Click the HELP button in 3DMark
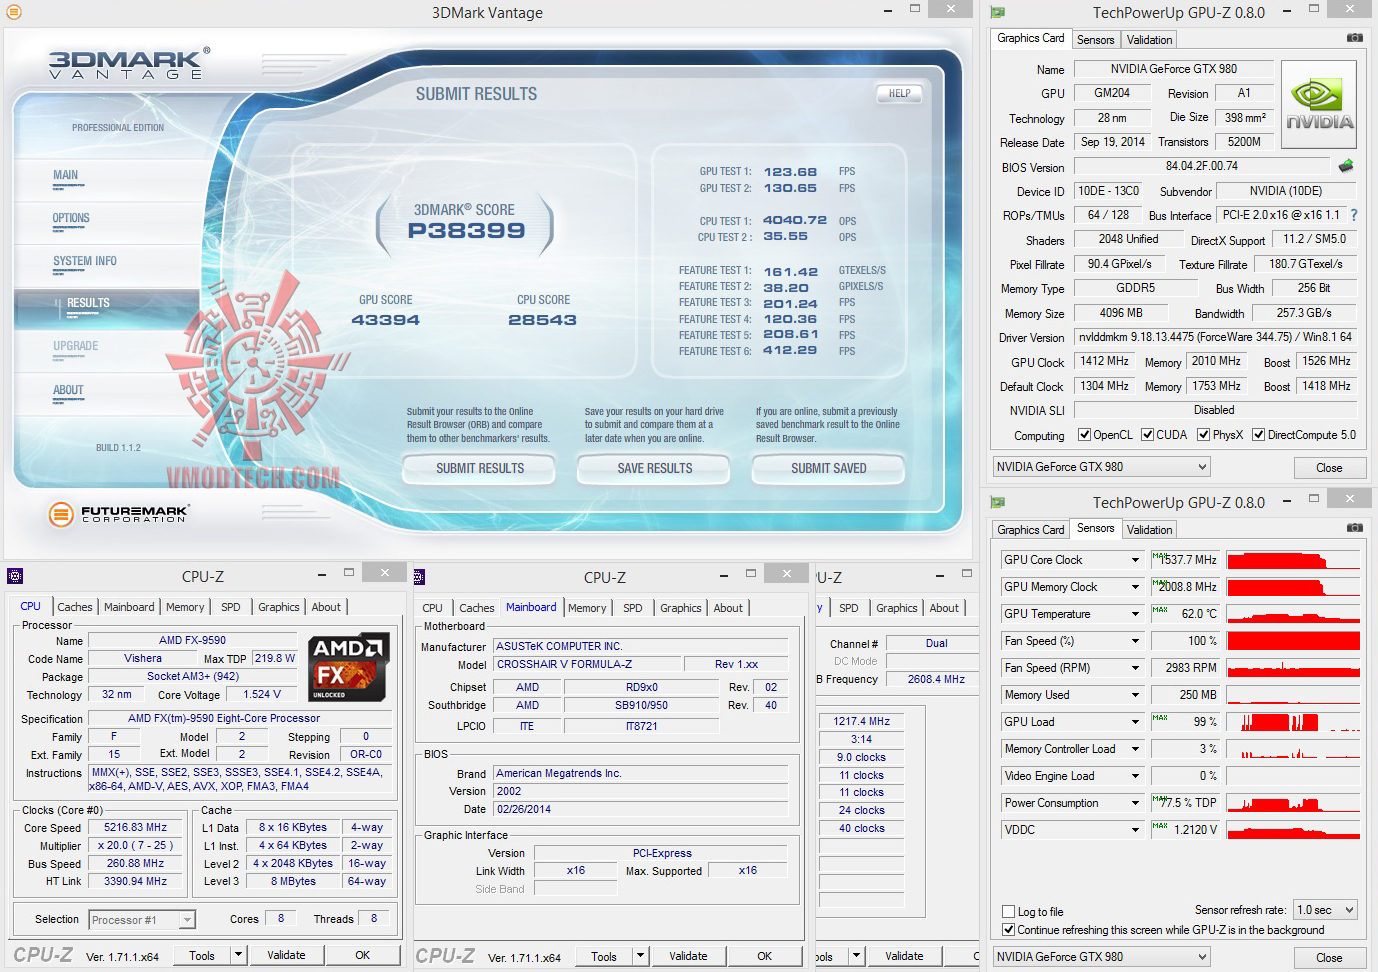Screen dimensions: 1378x972 pos(900,94)
